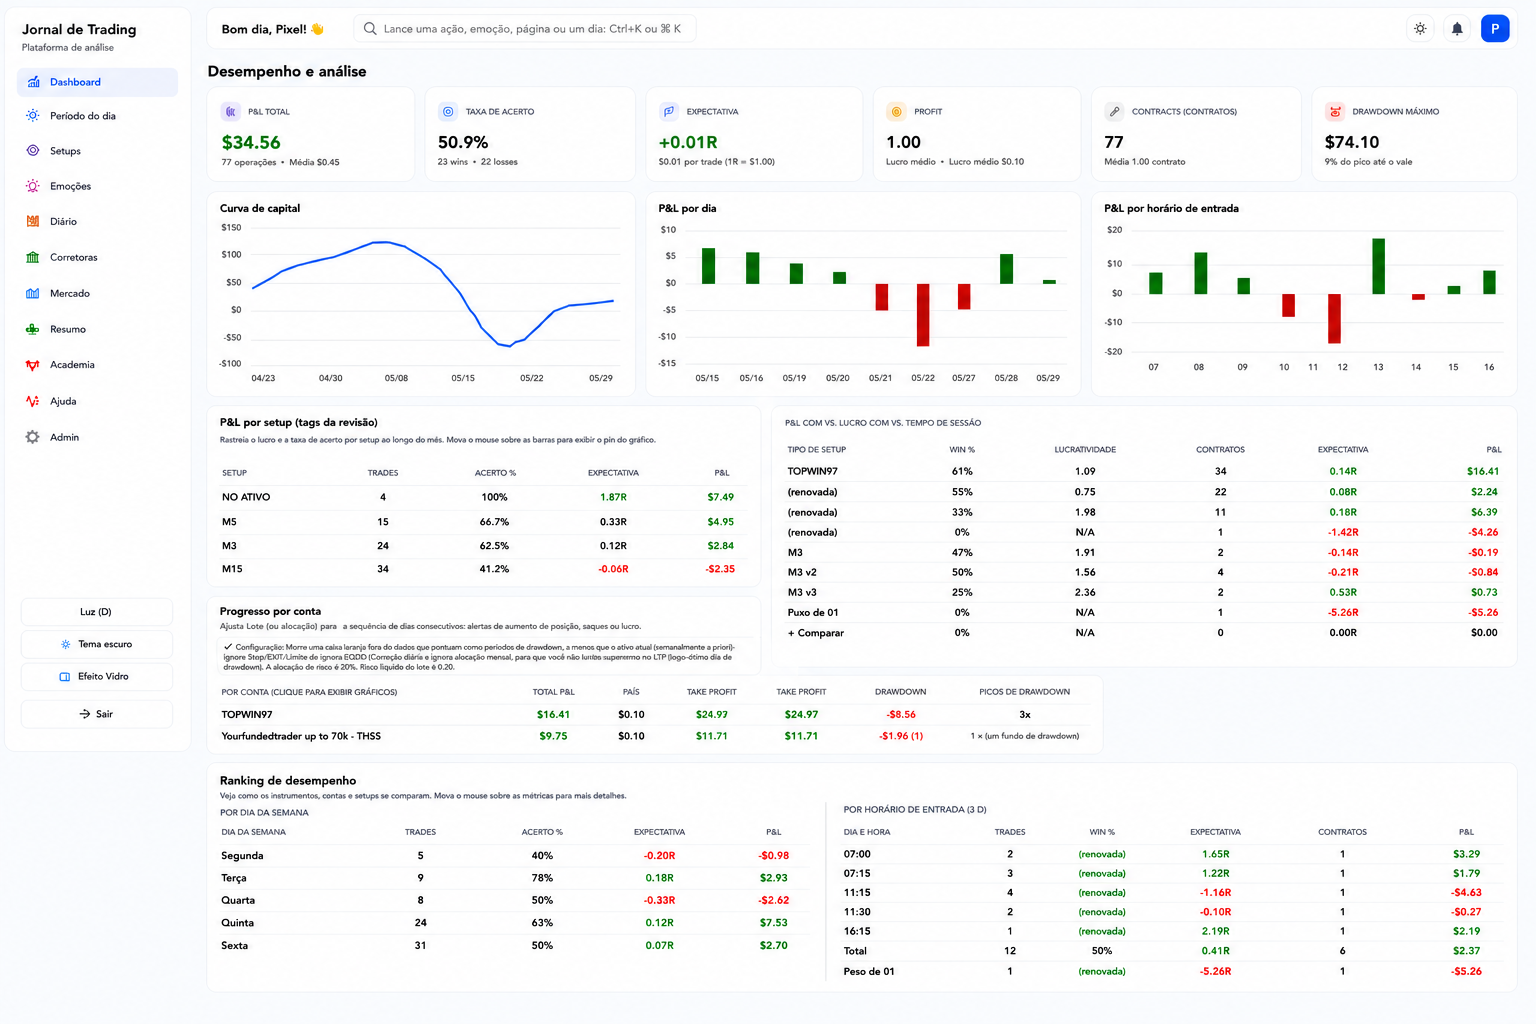This screenshot has width=1536, height=1024.
Task: Click the Contracts card wrench icon
Action: 1114,112
